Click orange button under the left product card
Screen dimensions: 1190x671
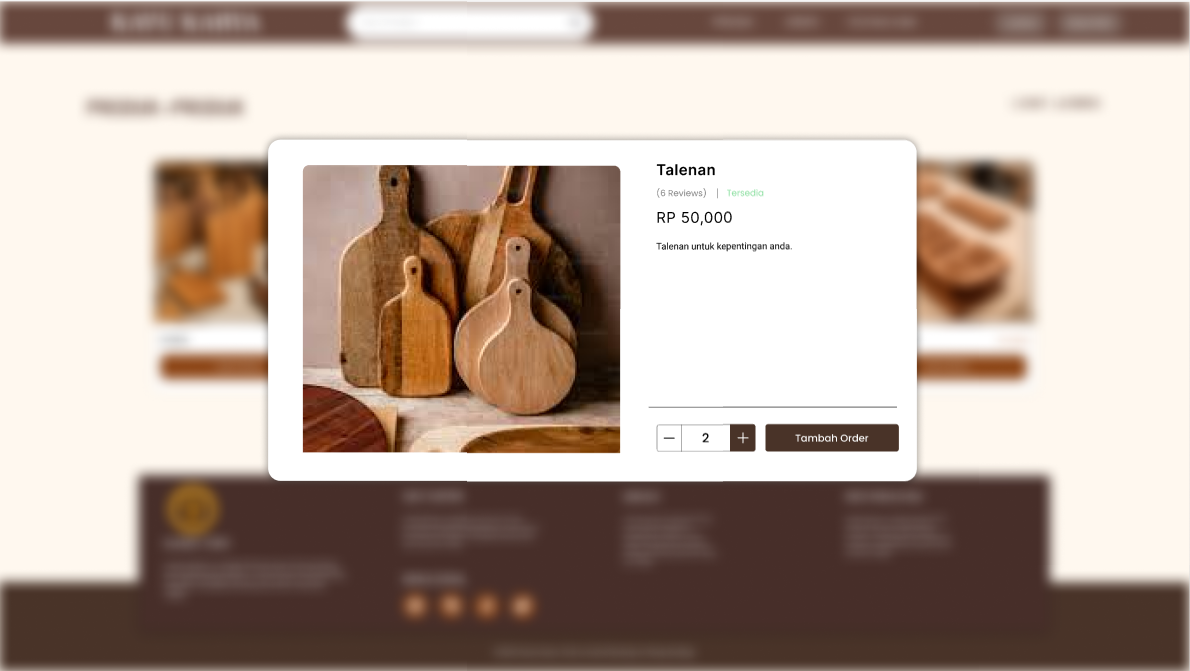(x=214, y=367)
